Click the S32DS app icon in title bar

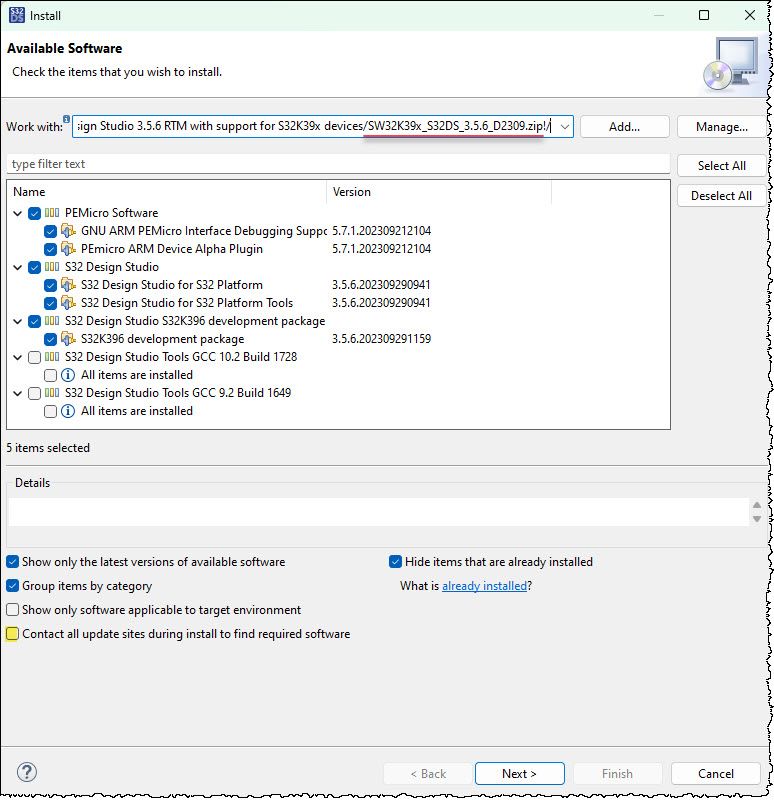point(16,15)
